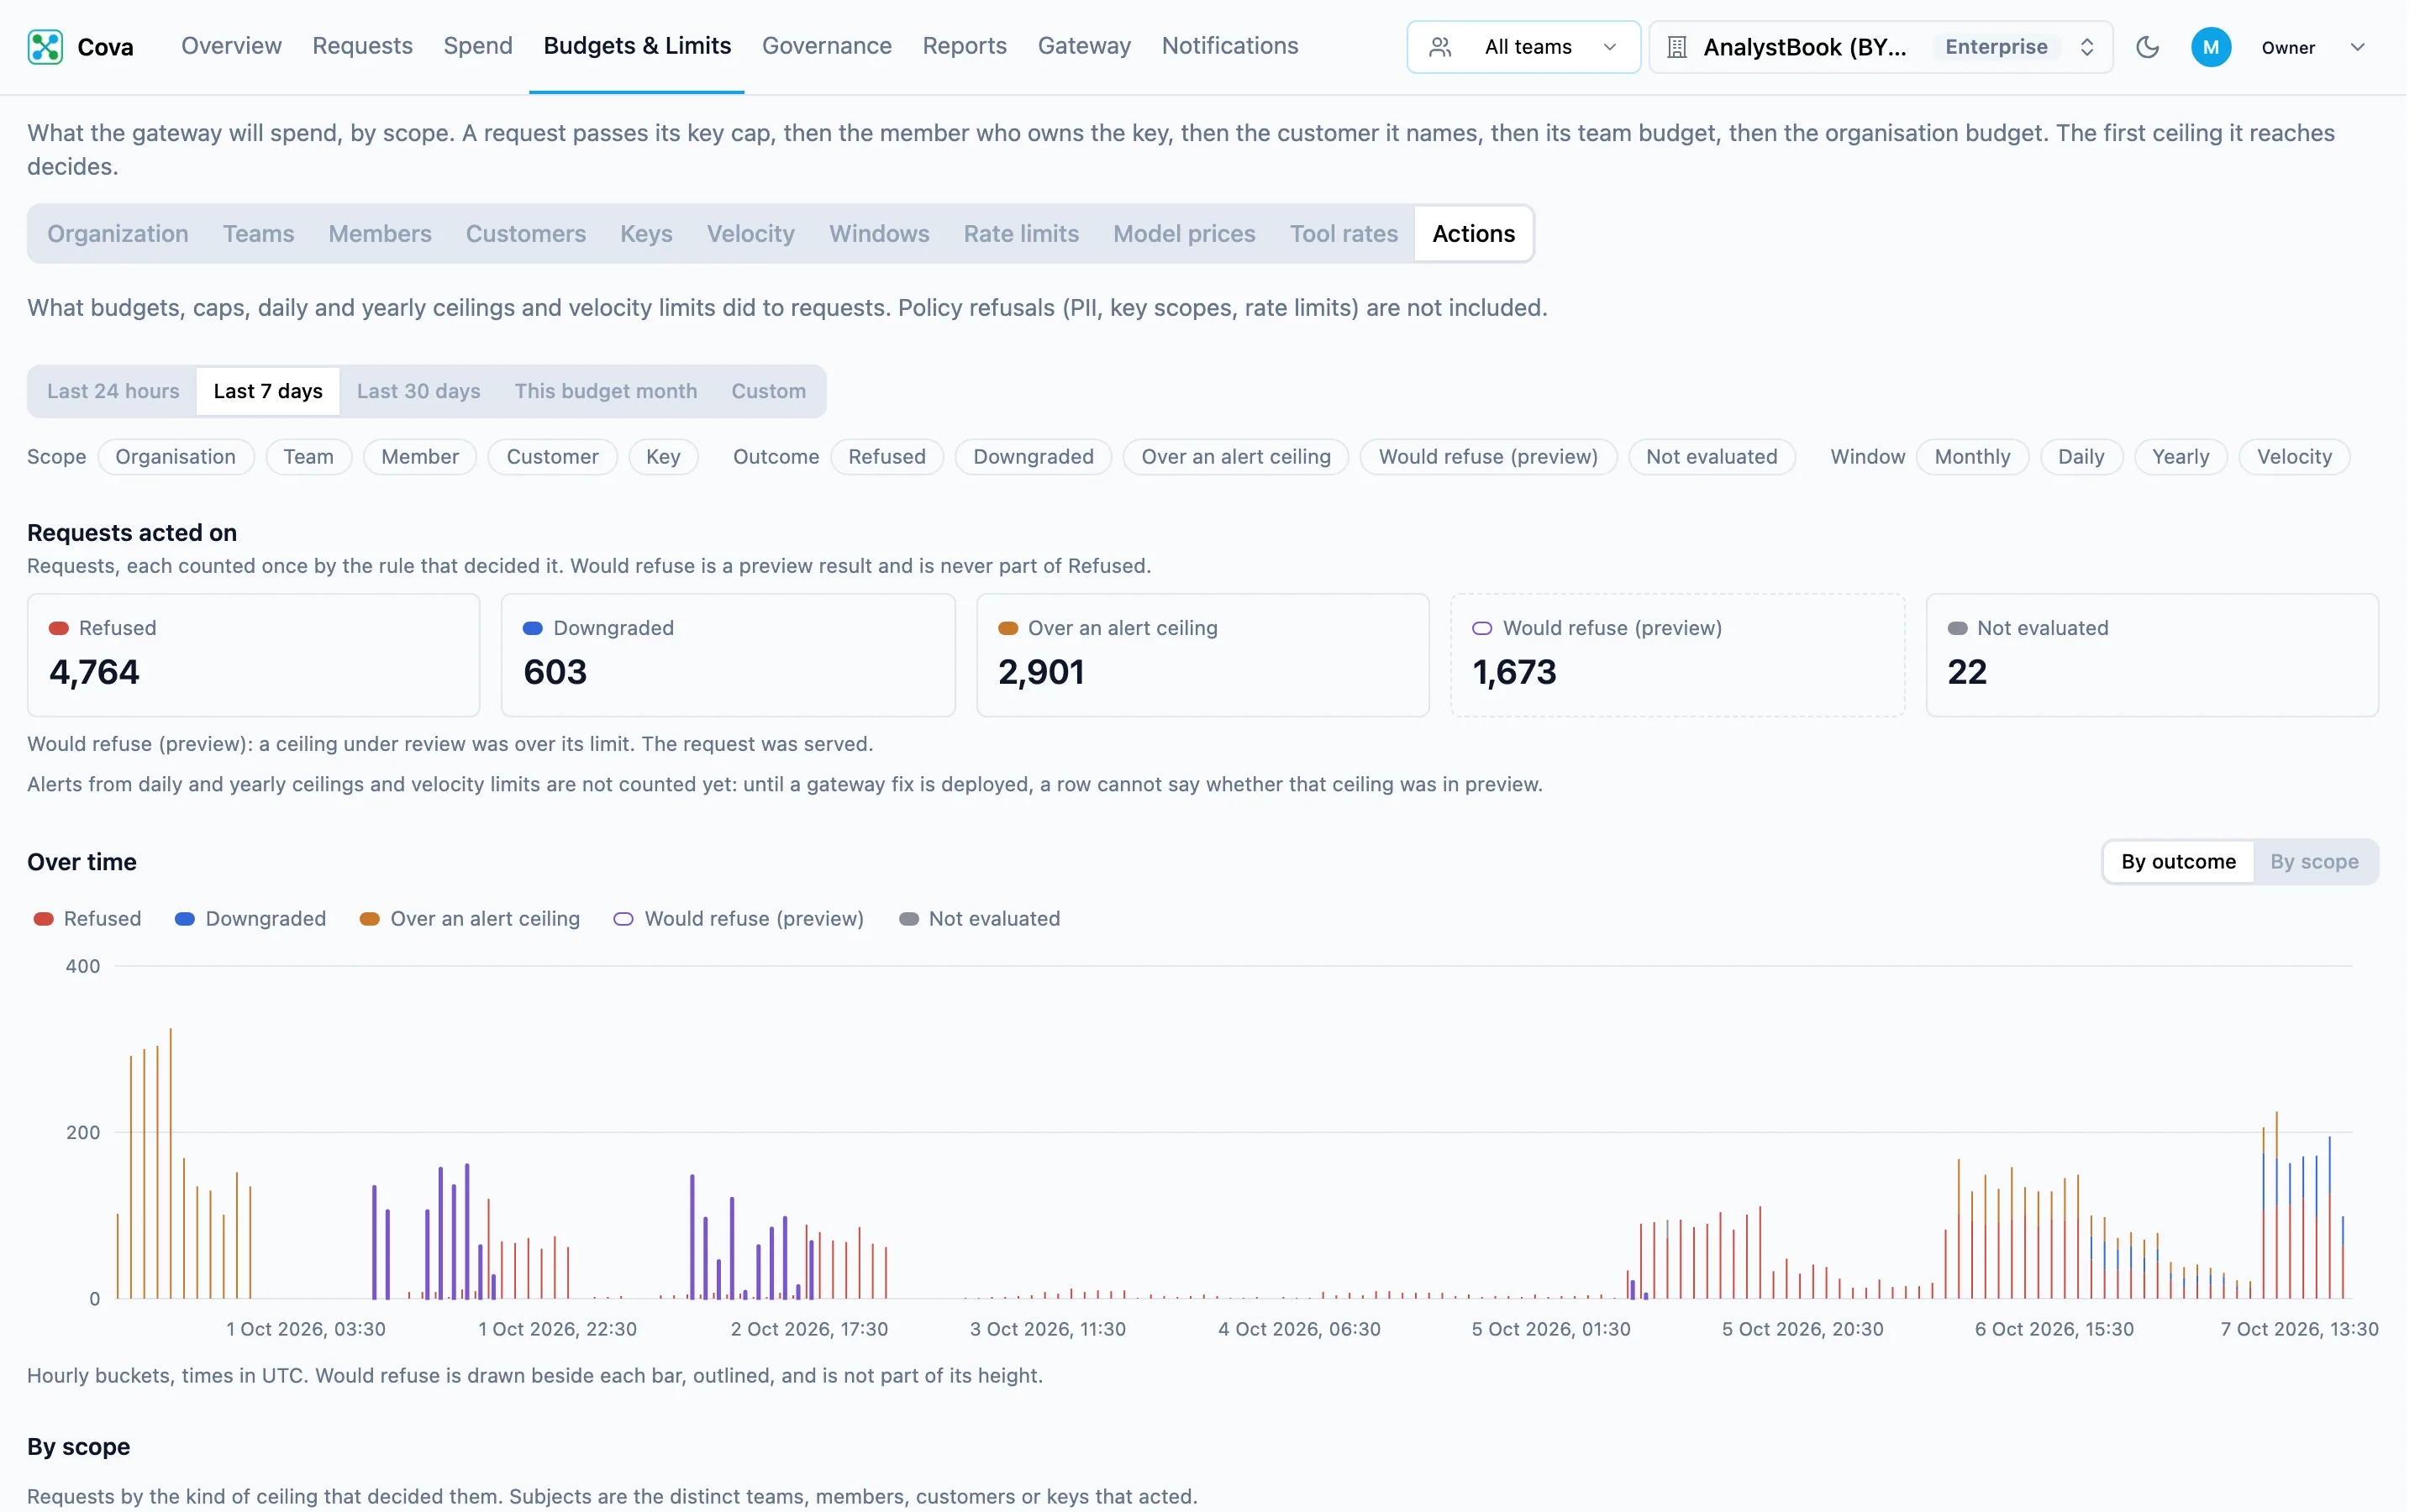
Task: Switch the chart to By scope
Action: pos(2314,862)
